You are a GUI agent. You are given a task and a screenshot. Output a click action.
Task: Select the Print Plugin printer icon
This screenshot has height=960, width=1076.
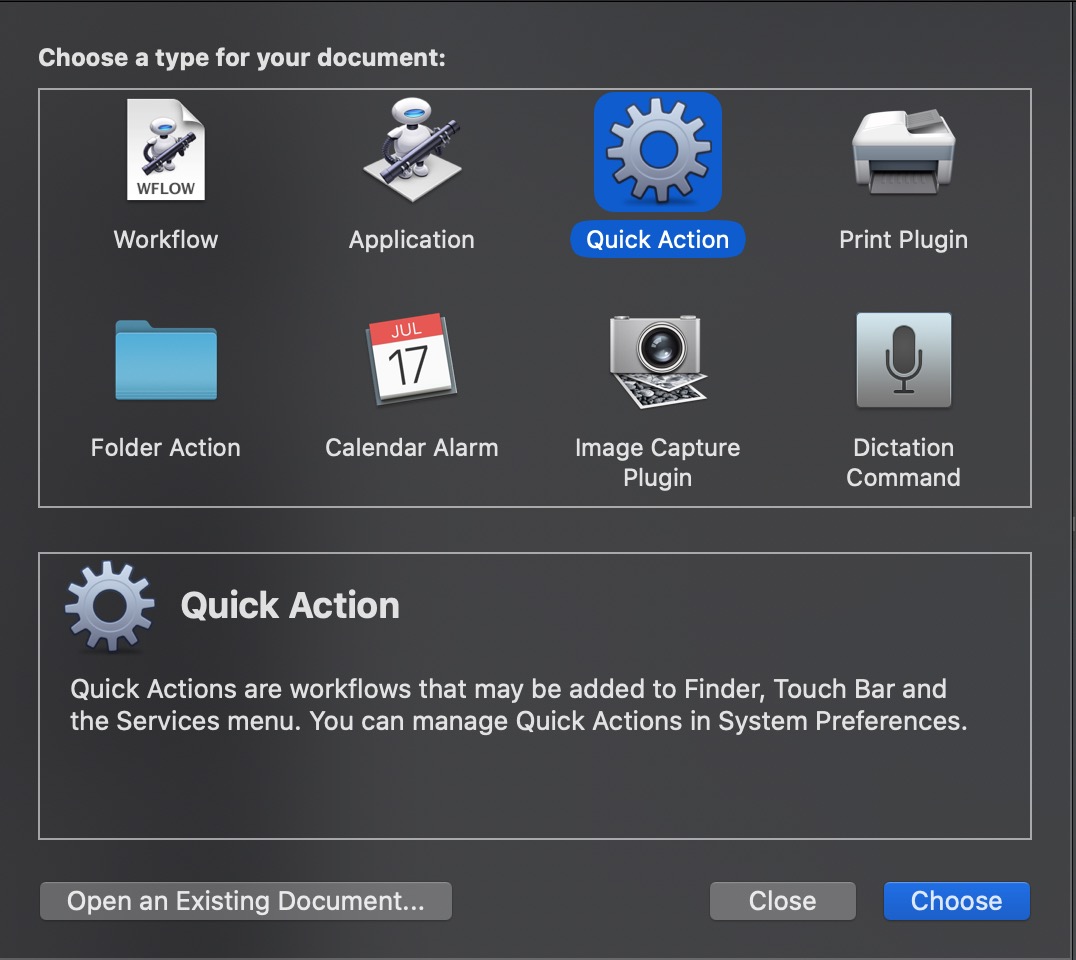[903, 152]
